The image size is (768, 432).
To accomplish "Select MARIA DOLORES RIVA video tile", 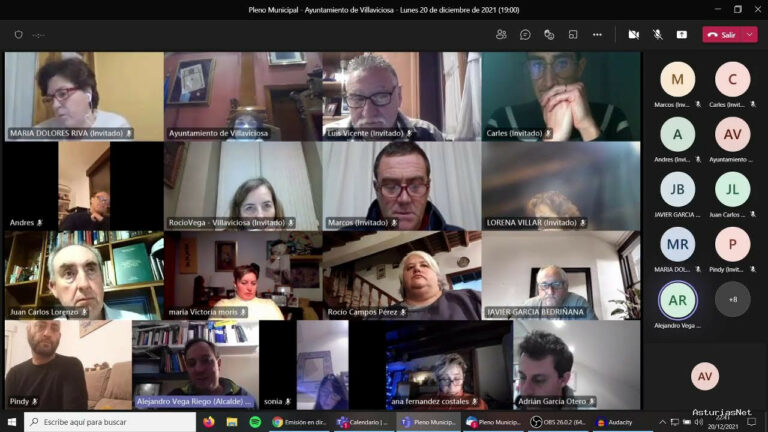I will click(84, 96).
